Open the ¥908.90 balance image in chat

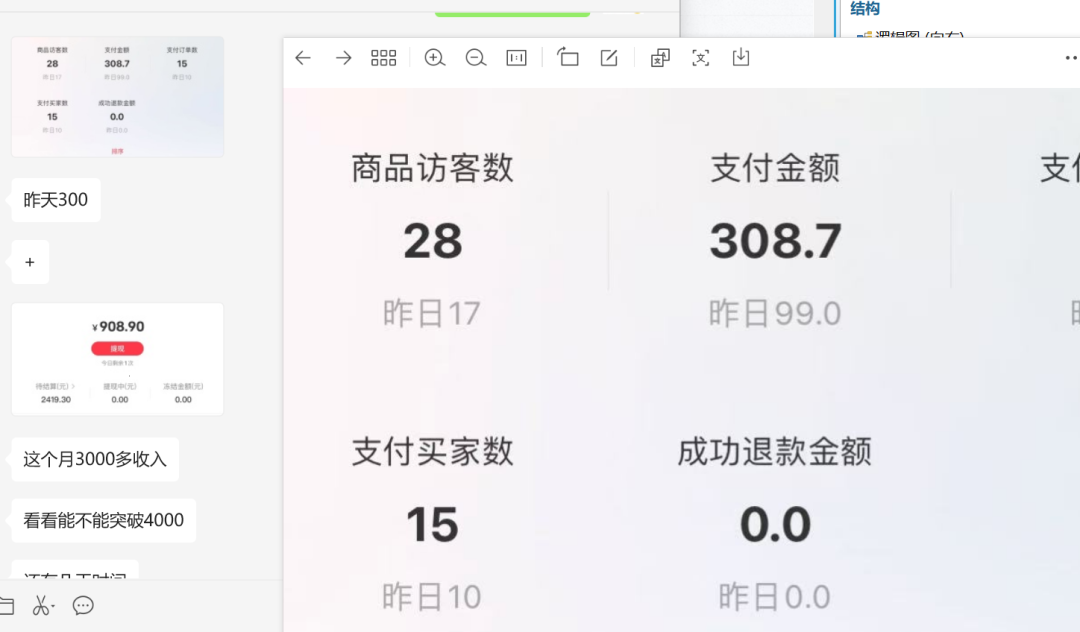click(117, 359)
